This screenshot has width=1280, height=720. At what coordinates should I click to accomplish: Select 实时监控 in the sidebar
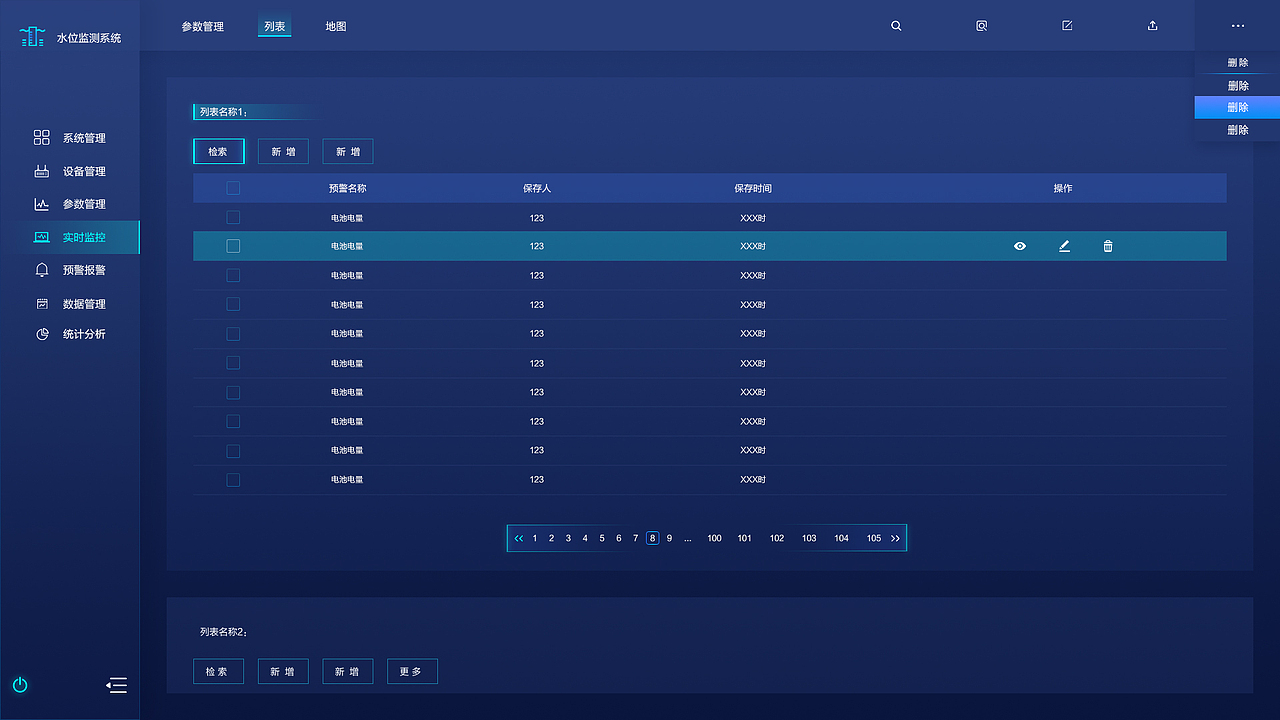(x=70, y=237)
